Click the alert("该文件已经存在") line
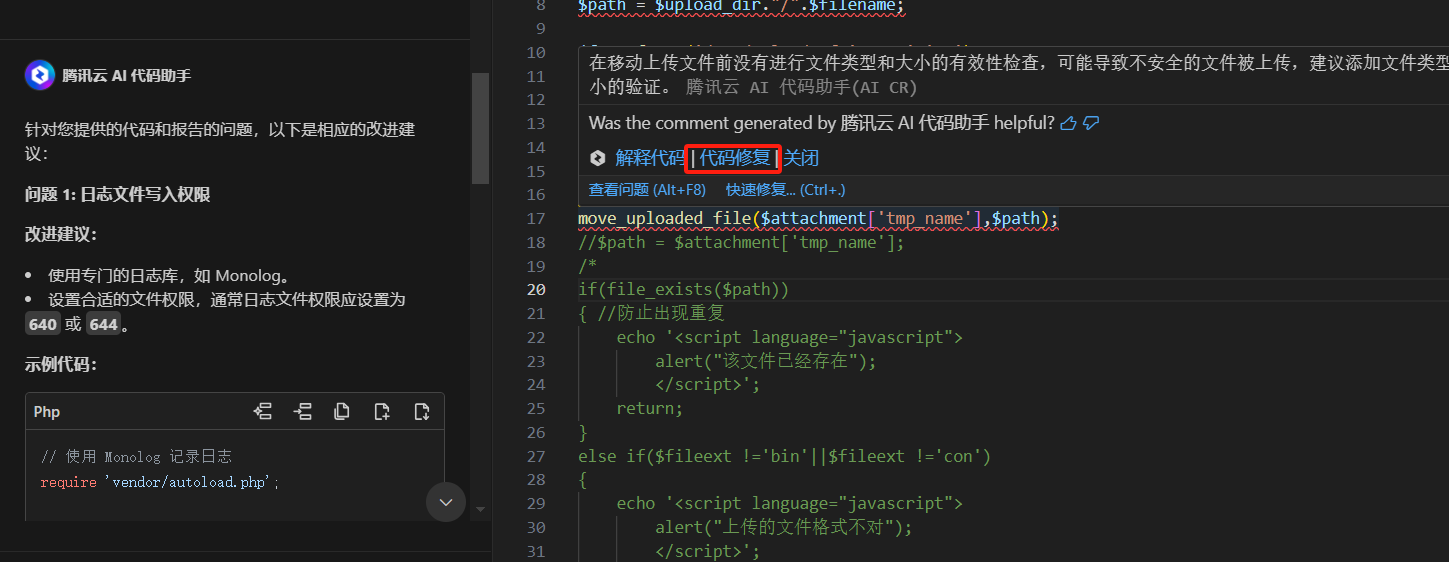This screenshot has height=562, width=1449. pyautogui.click(x=766, y=361)
